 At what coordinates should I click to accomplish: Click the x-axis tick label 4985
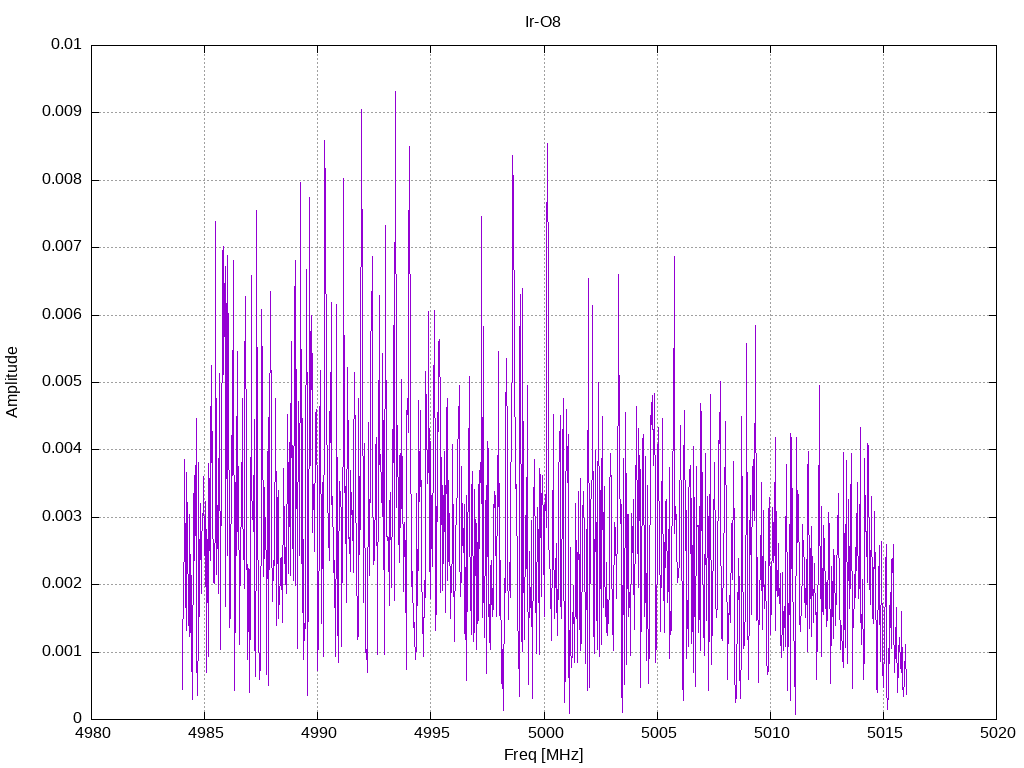(x=205, y=733)
